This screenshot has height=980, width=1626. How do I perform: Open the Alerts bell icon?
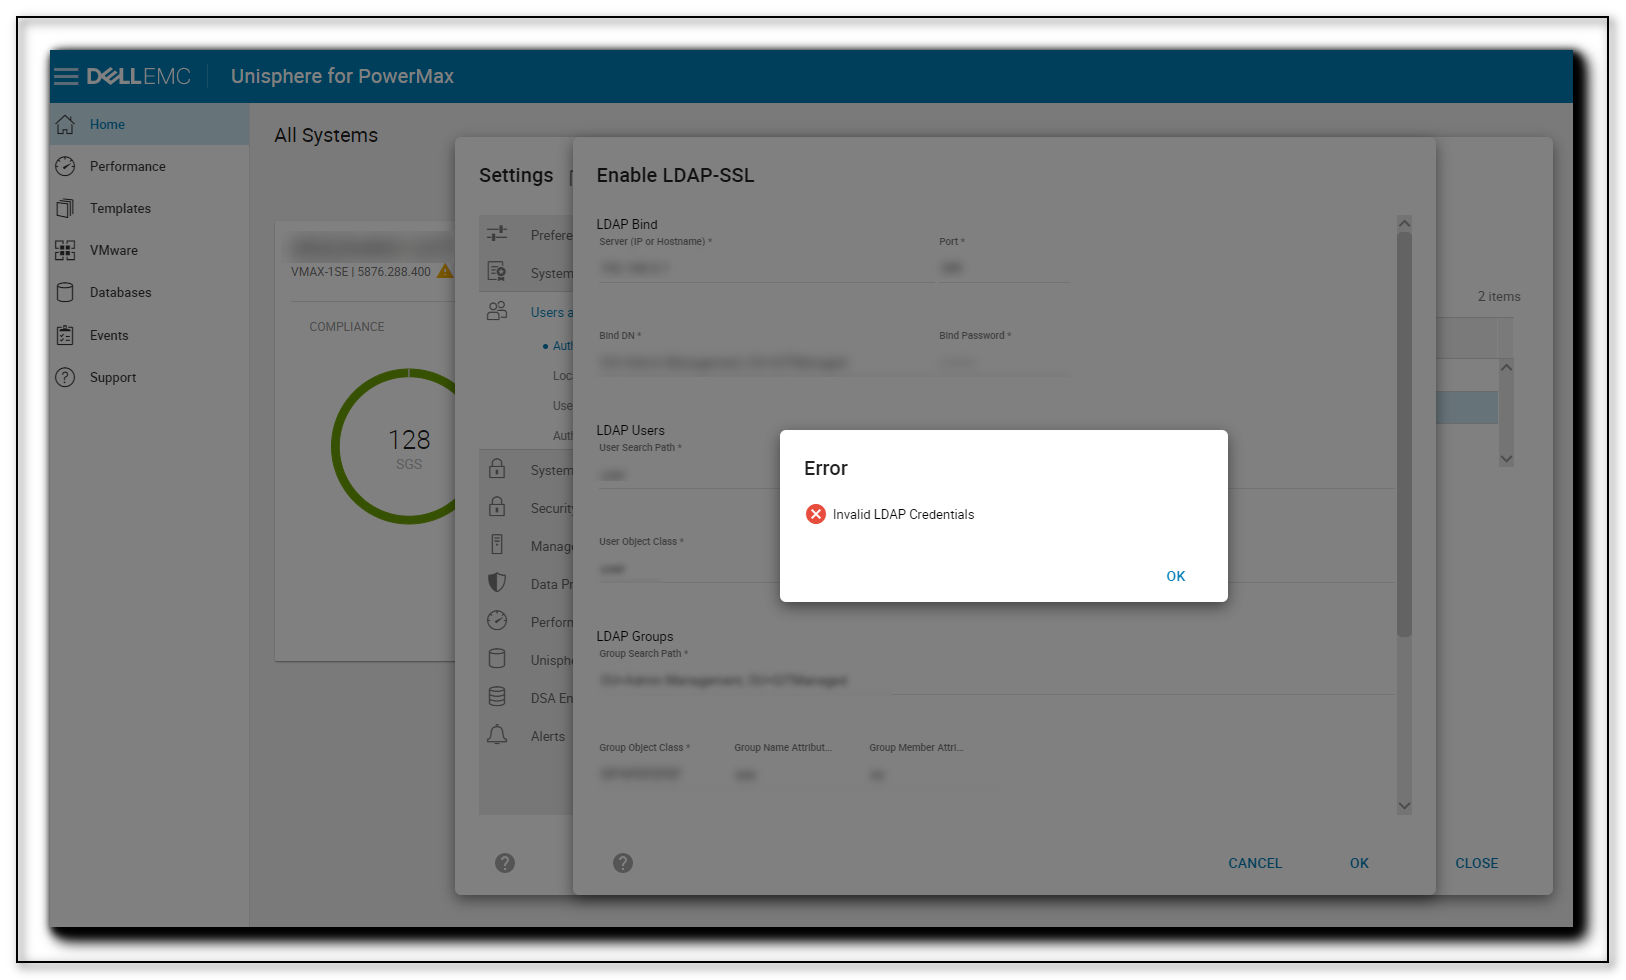[497, 735]
